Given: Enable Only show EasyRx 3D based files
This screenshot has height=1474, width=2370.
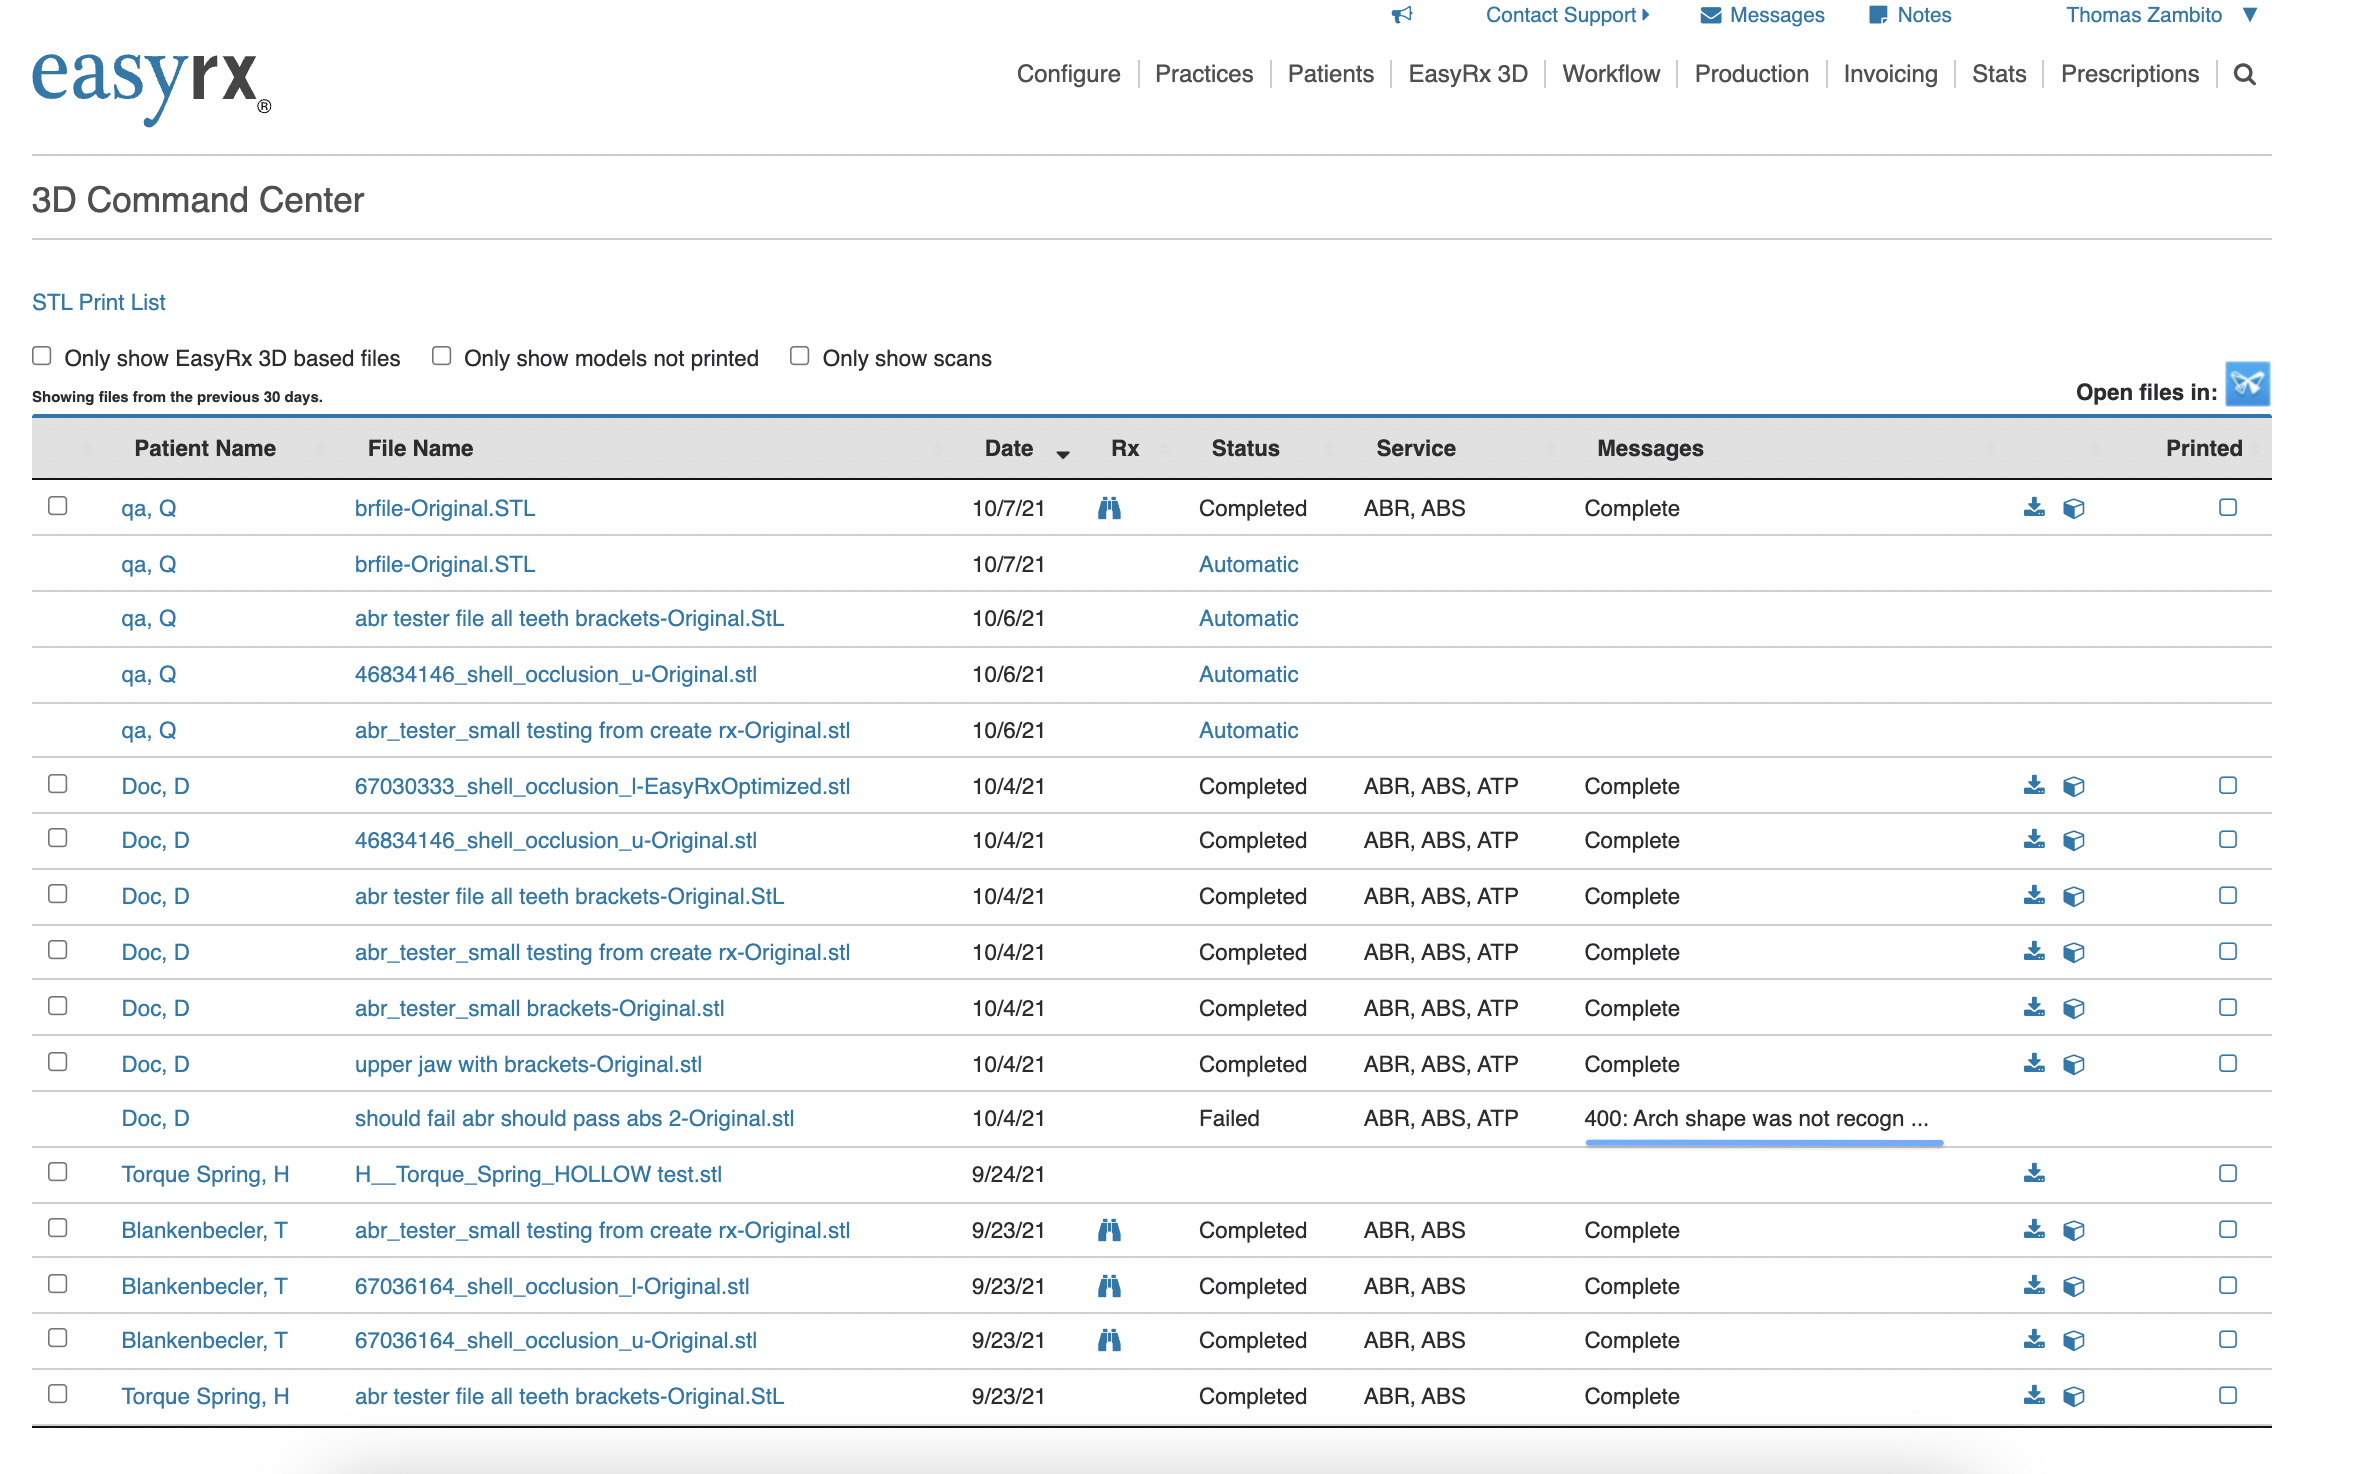Looking at the screenshot, I should pos(42,356).
